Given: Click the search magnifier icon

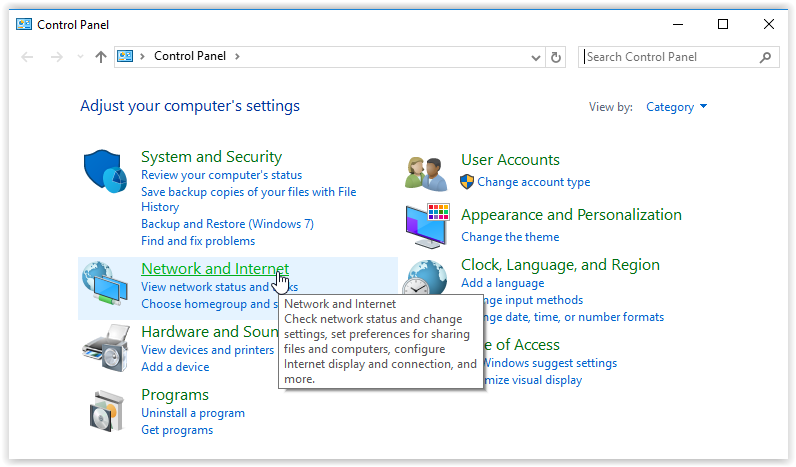Looking at the screenshot, I should 766,57.
